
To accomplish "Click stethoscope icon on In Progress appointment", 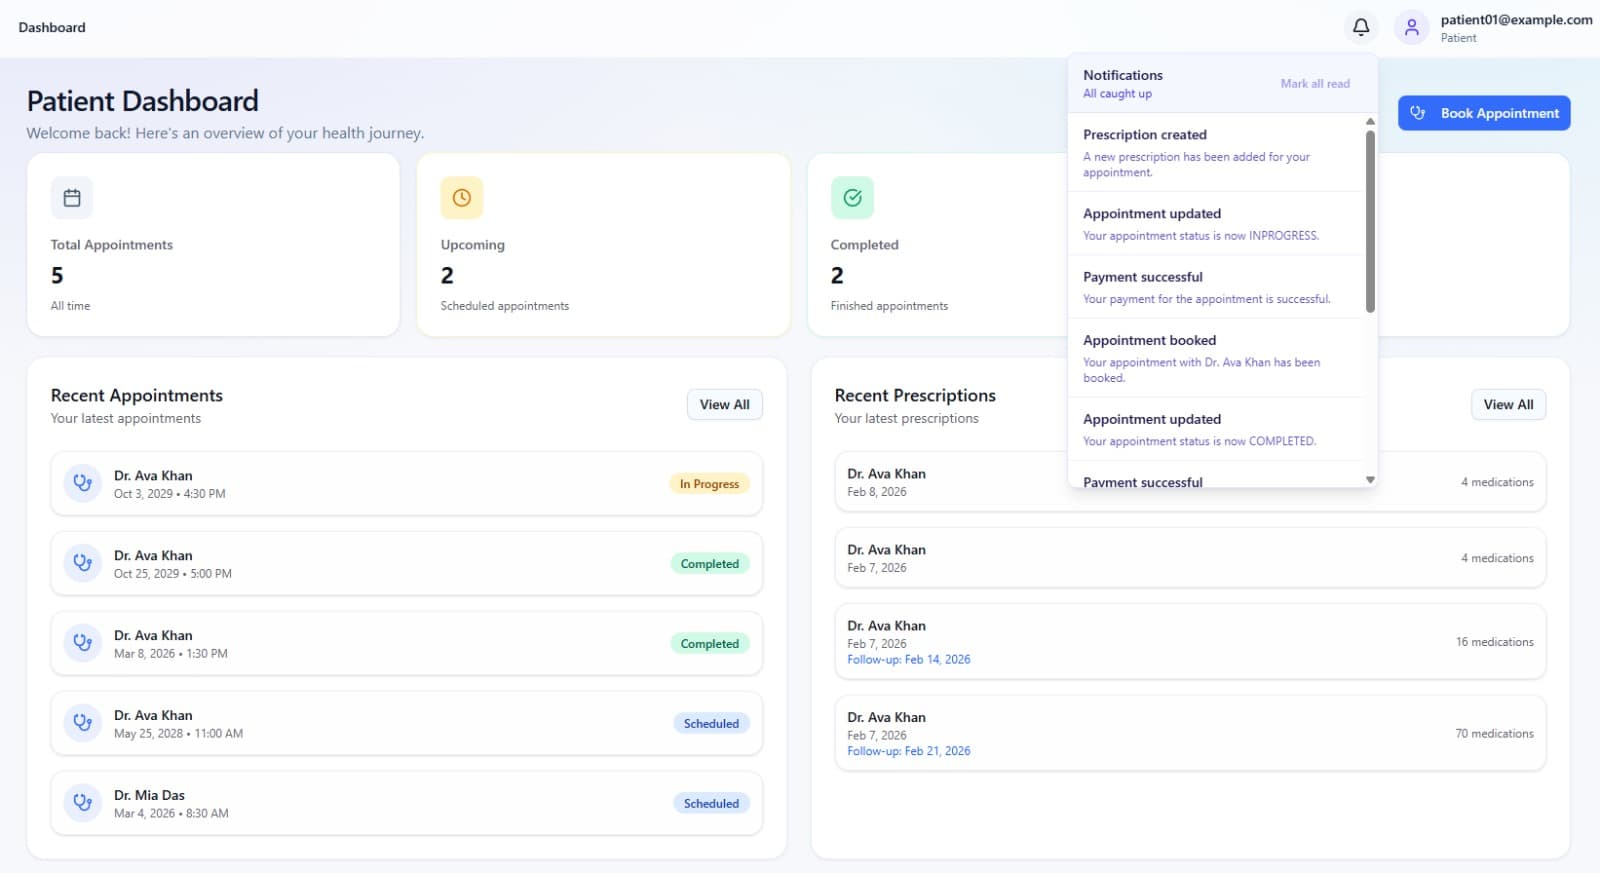I will [x=83, y=483].
